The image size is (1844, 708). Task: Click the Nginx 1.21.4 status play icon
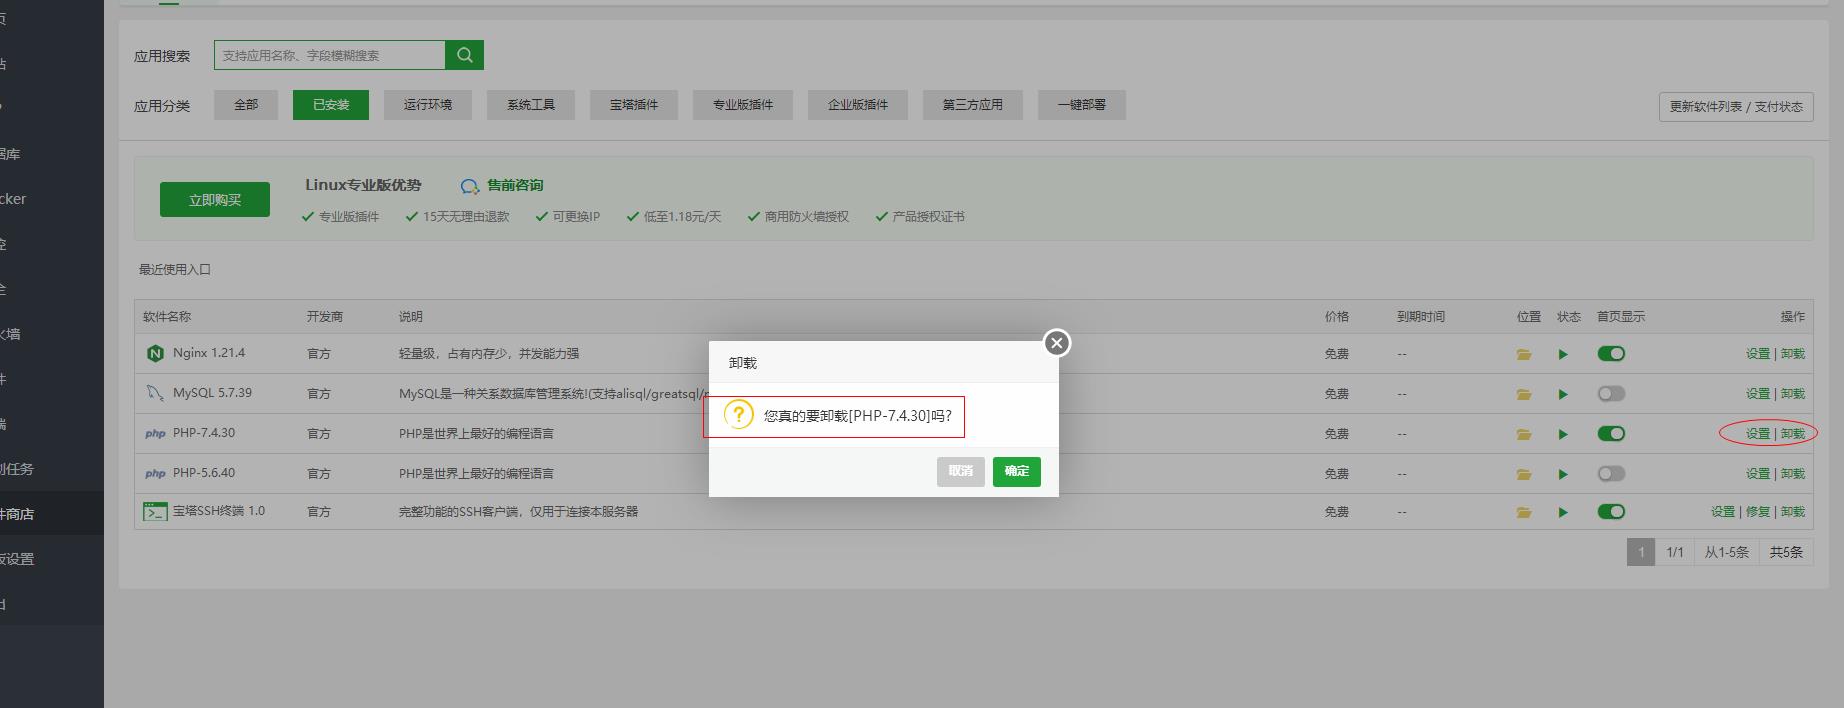click(x=1563, y=354)
